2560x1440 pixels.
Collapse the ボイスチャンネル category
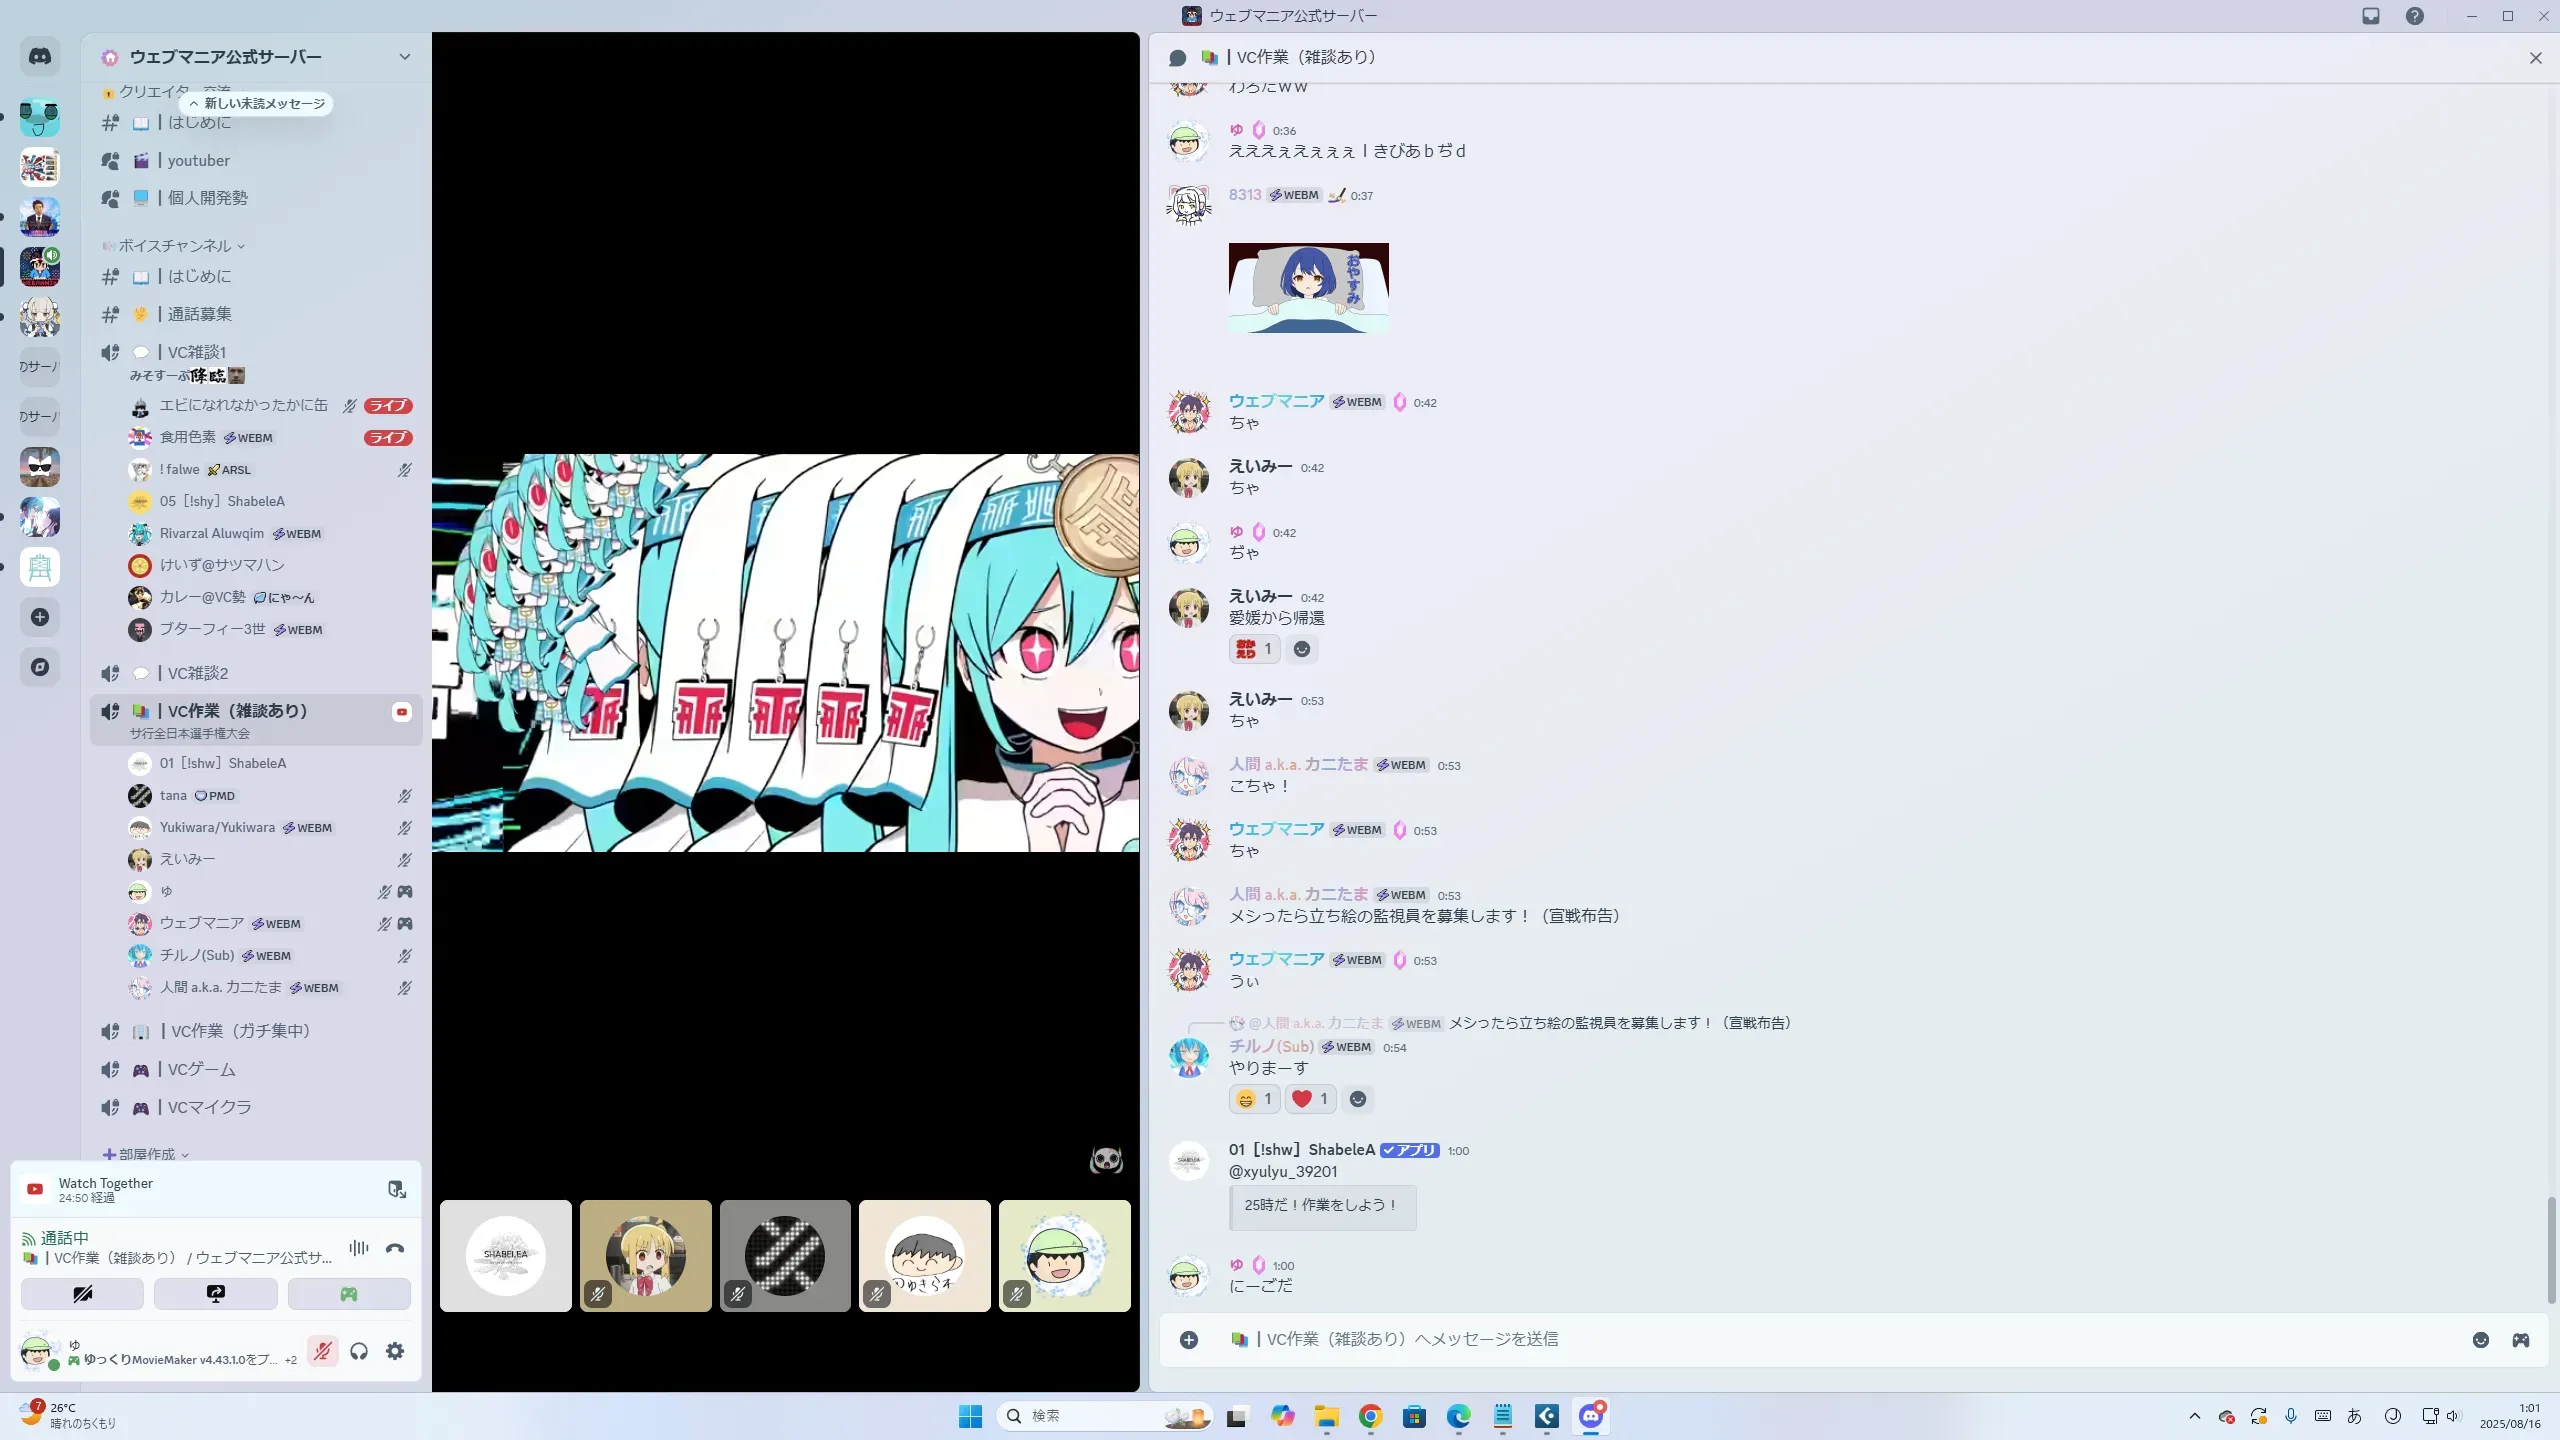[x=175, y=246]
